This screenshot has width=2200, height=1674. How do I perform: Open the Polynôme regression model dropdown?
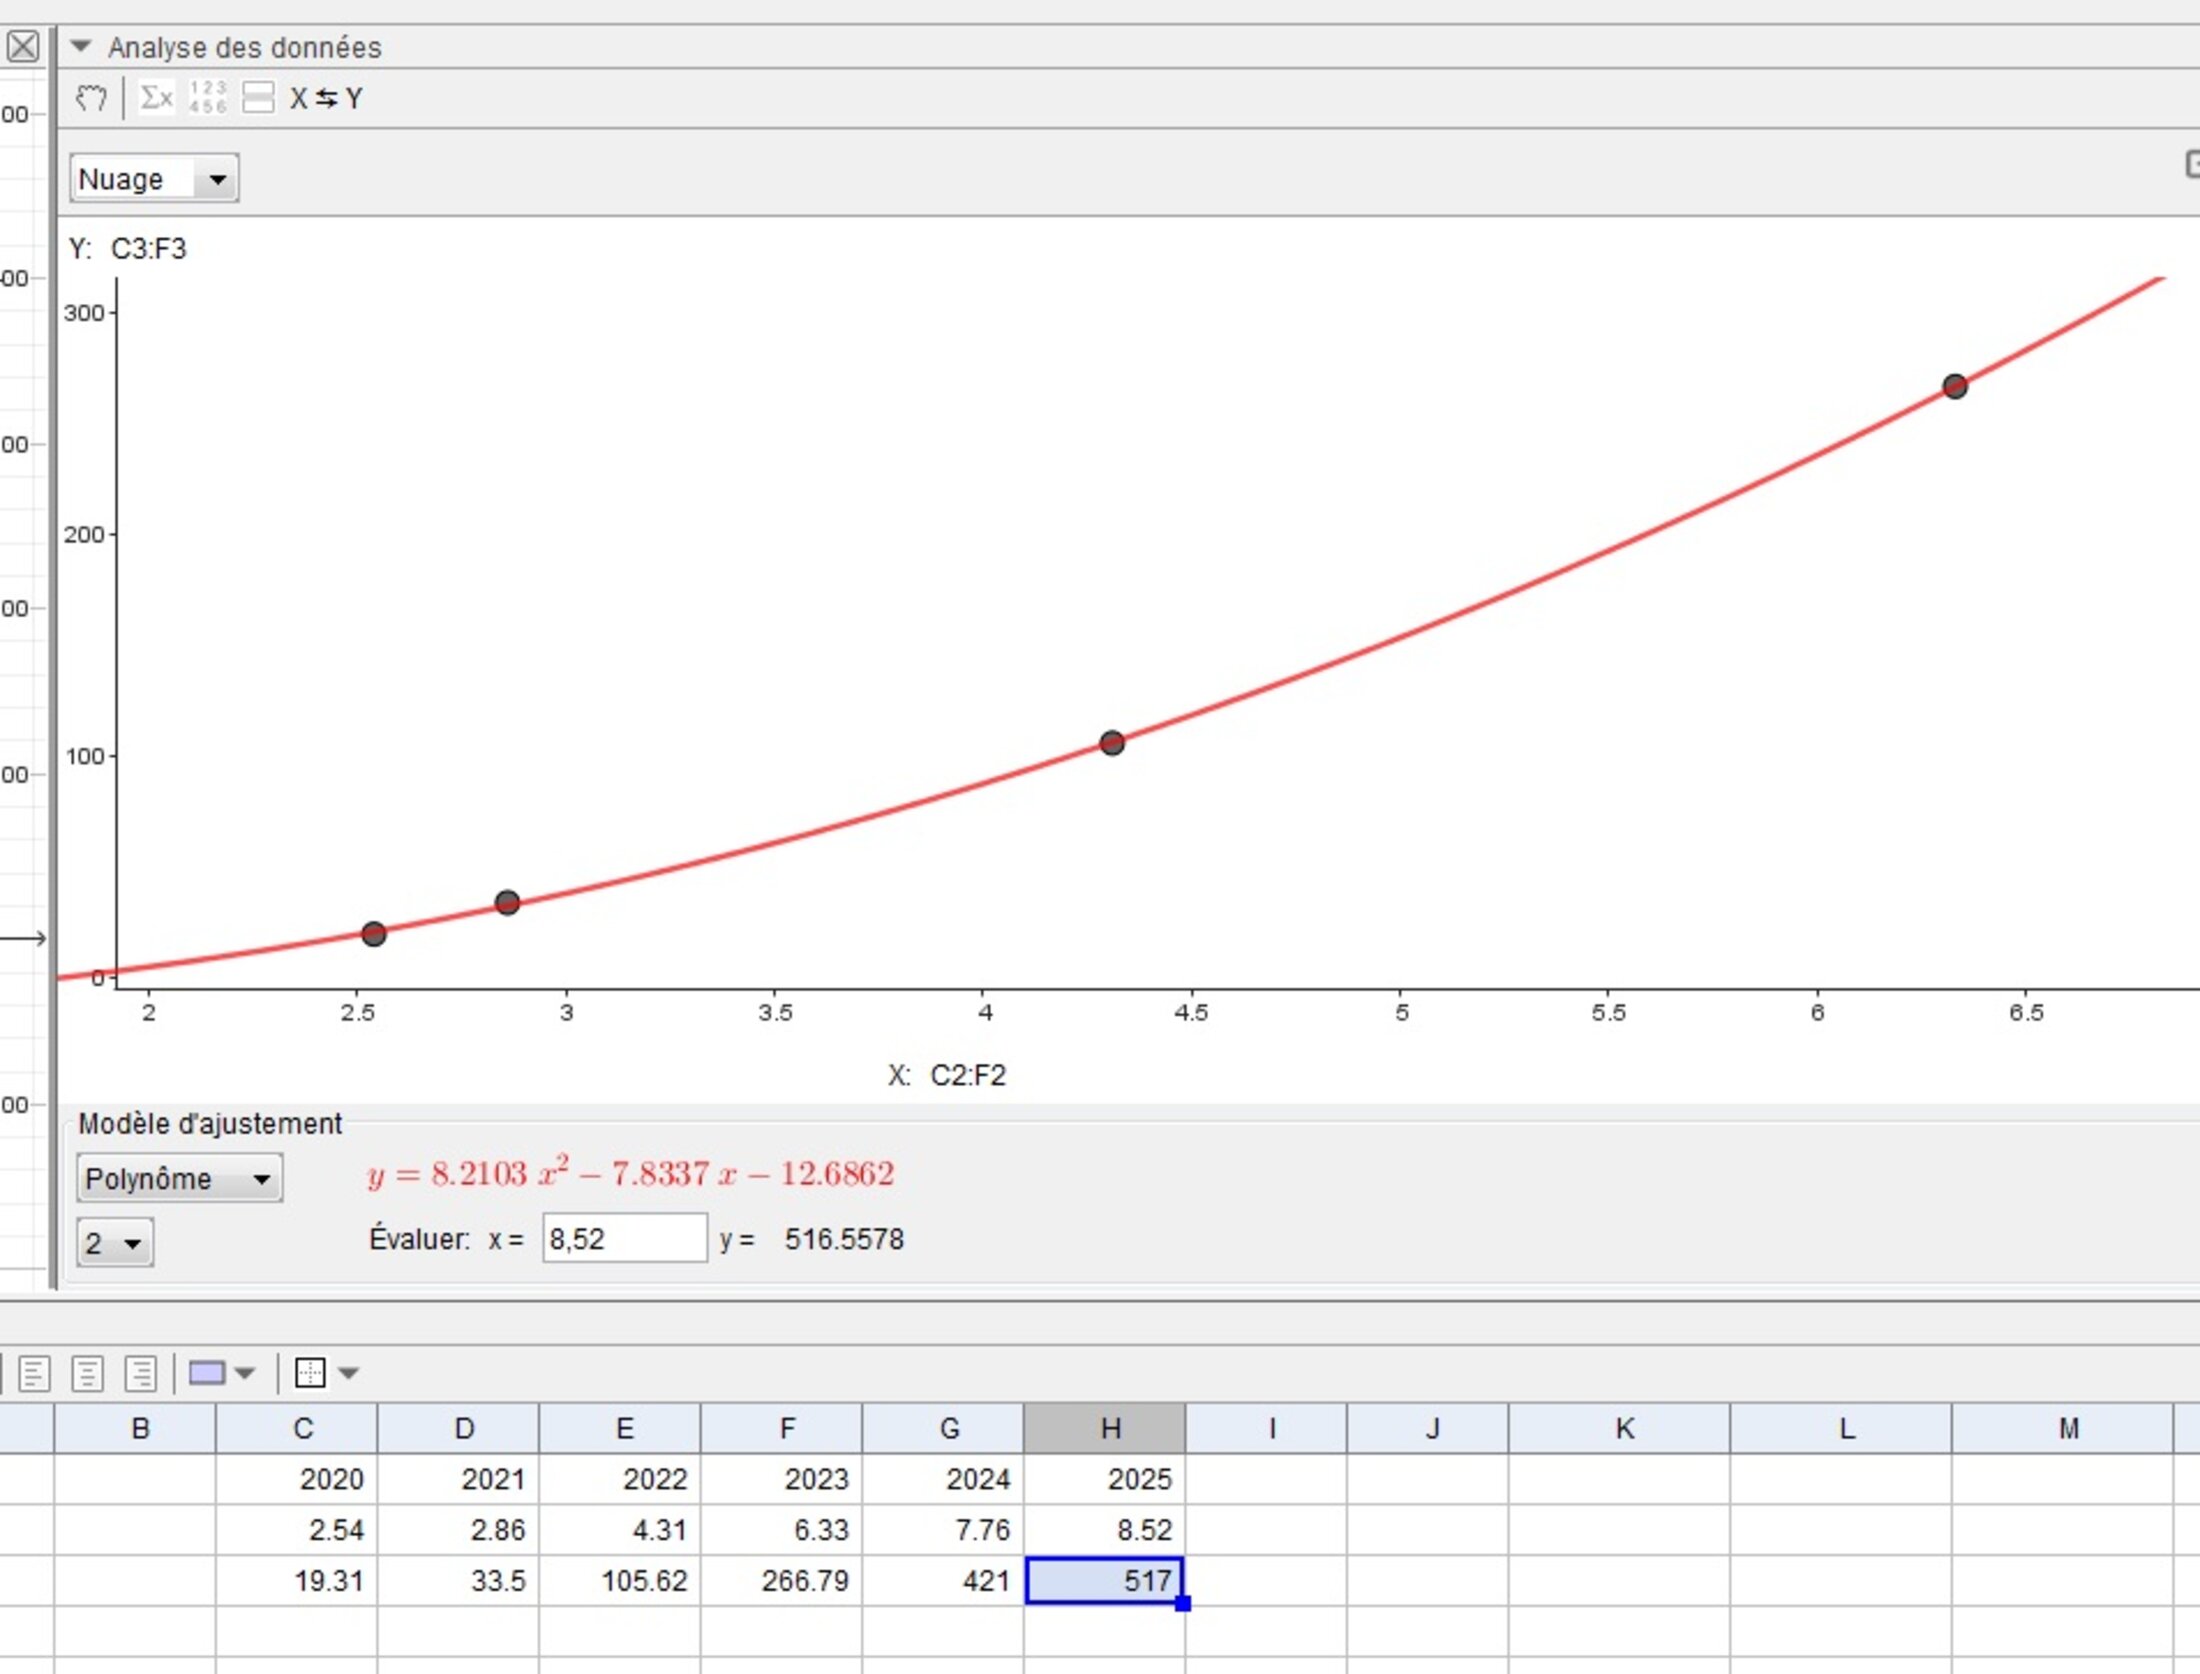click(179, 1179)
